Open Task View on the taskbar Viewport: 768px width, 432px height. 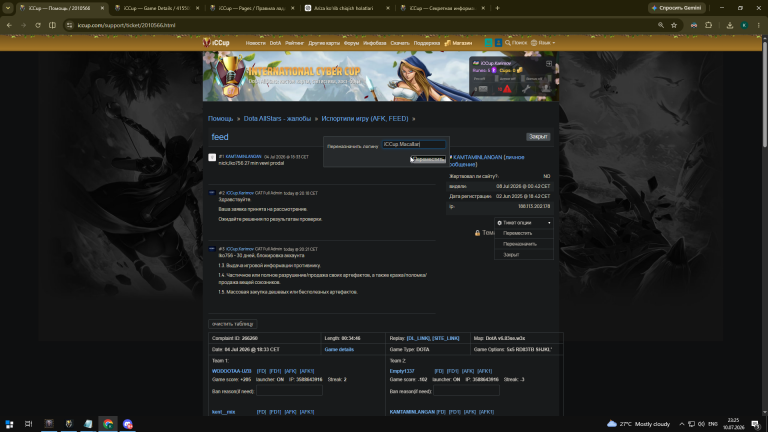[x=28, y=424]
